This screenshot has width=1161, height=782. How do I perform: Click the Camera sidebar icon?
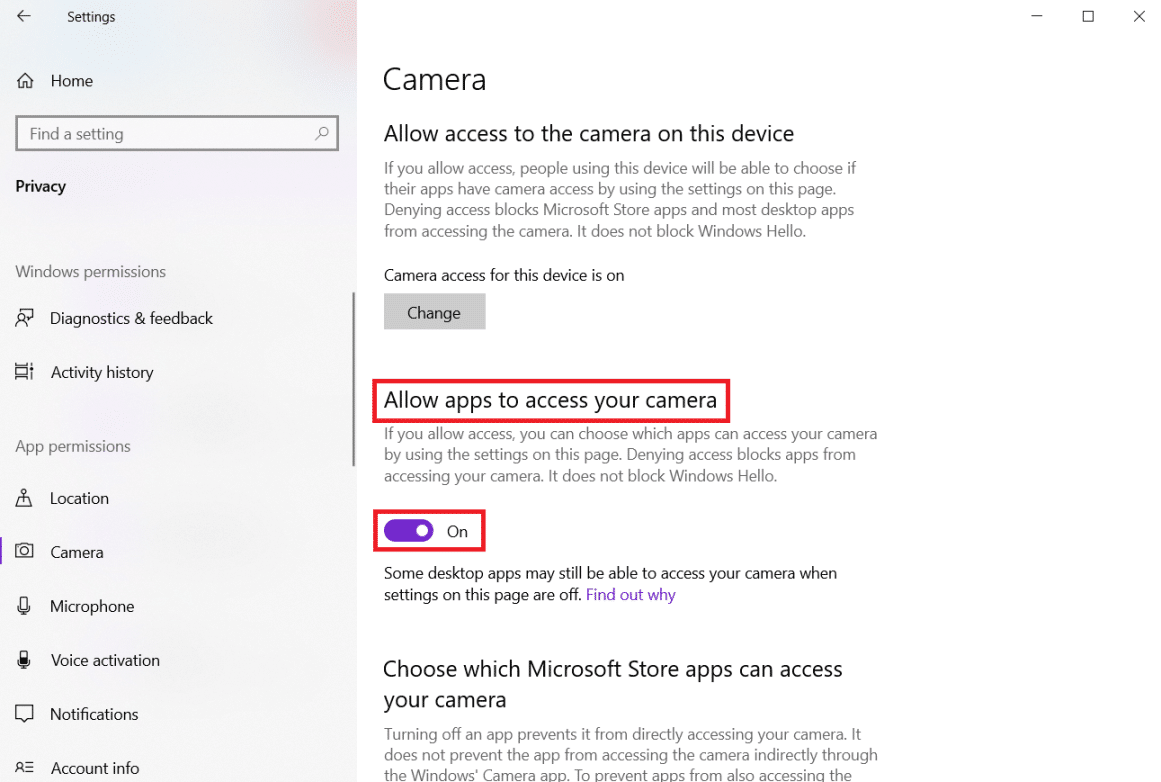click(24, 552)
